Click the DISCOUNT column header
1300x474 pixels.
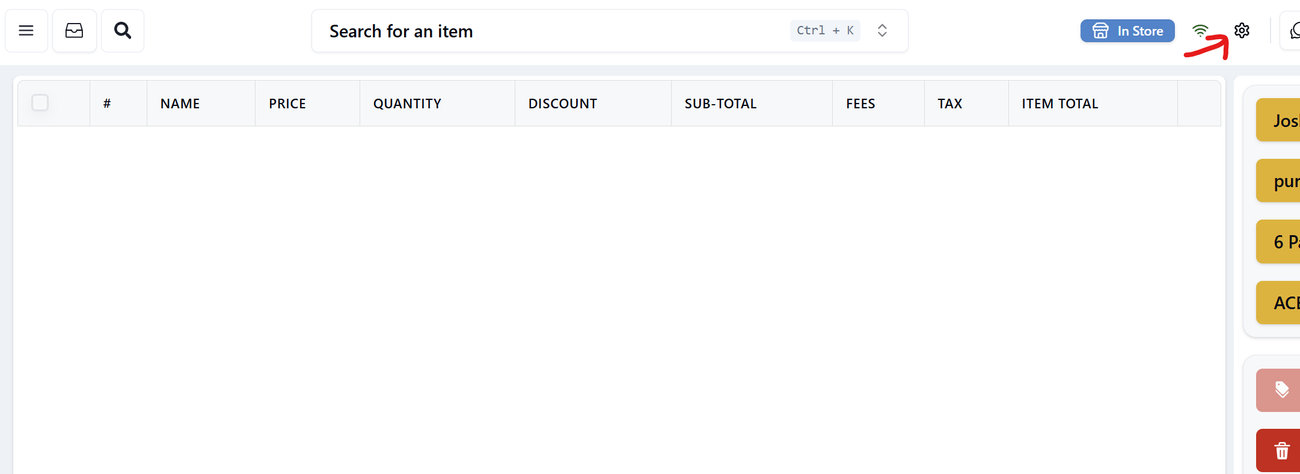[x=562, y=104]
